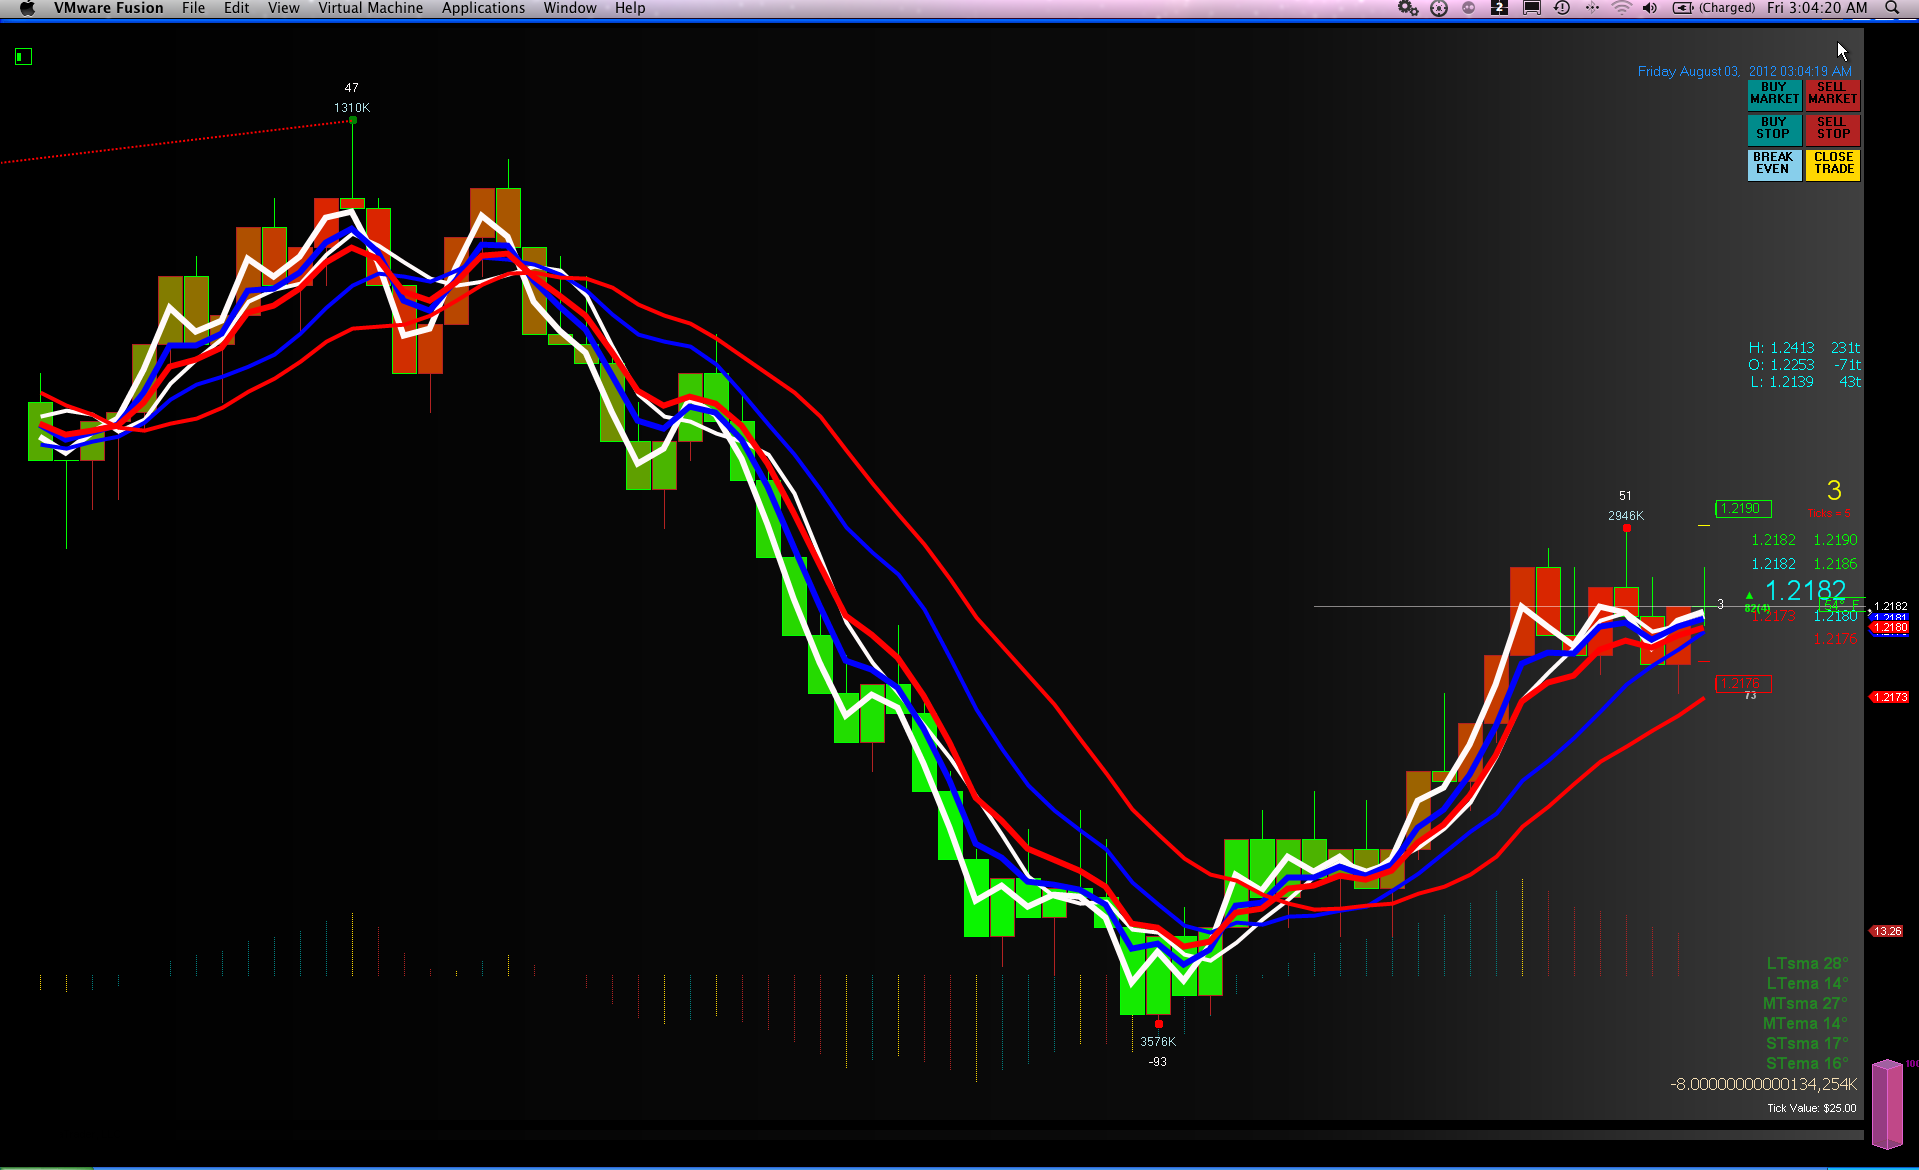Click the green up-arrow beside current price
Screen dimensions: 1919x1170
point(1749,596)
